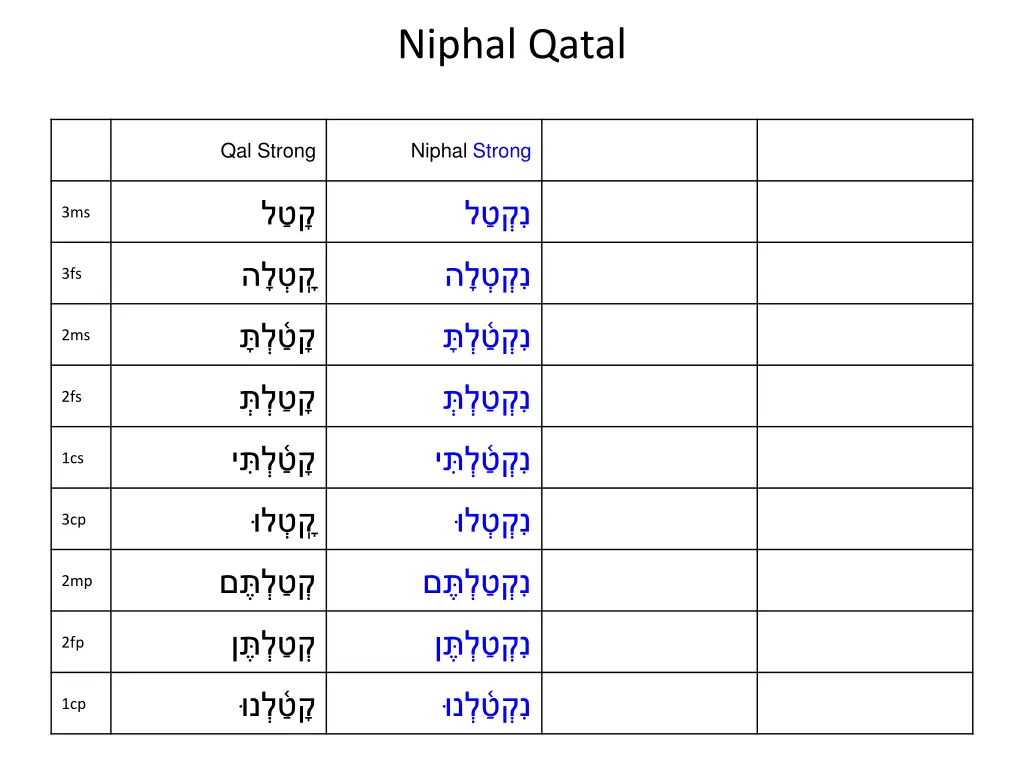Select the "Niphal Strong" column header
Screen dimensions: 1024x768
(x=470, y=151)
